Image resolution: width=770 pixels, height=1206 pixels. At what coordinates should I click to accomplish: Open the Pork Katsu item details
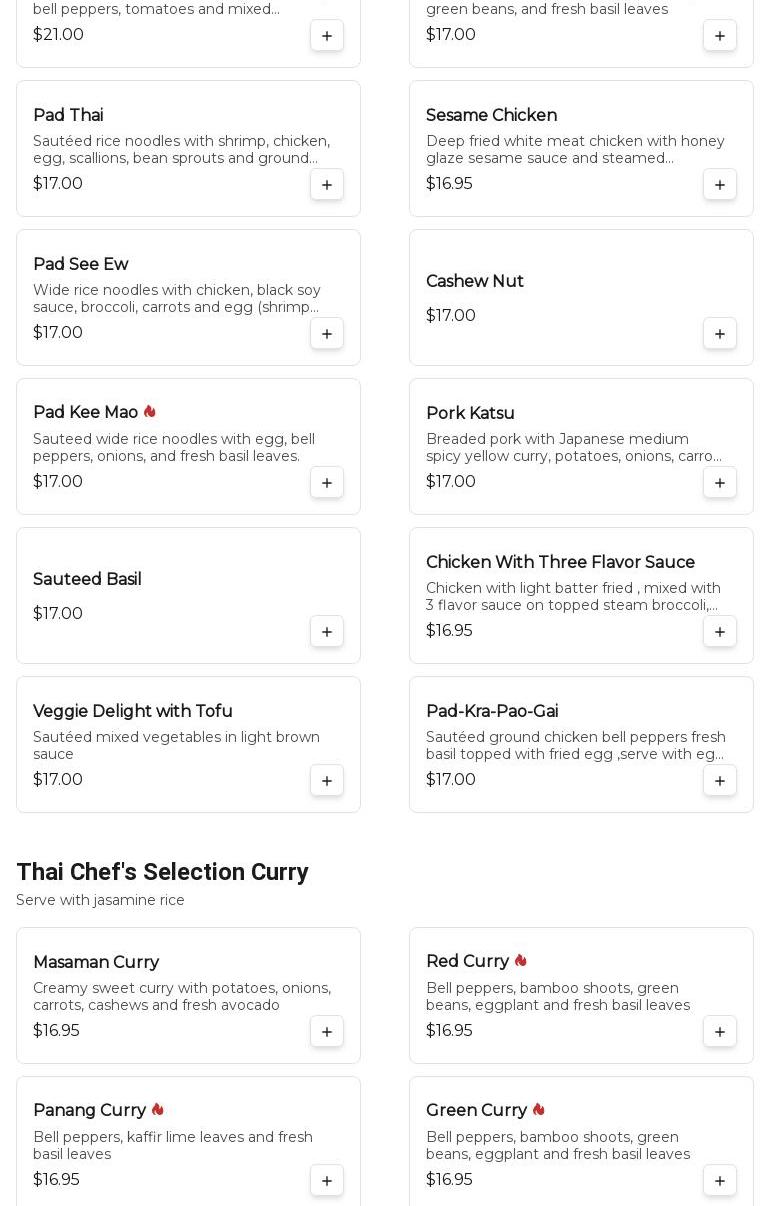tap(470, 413)
